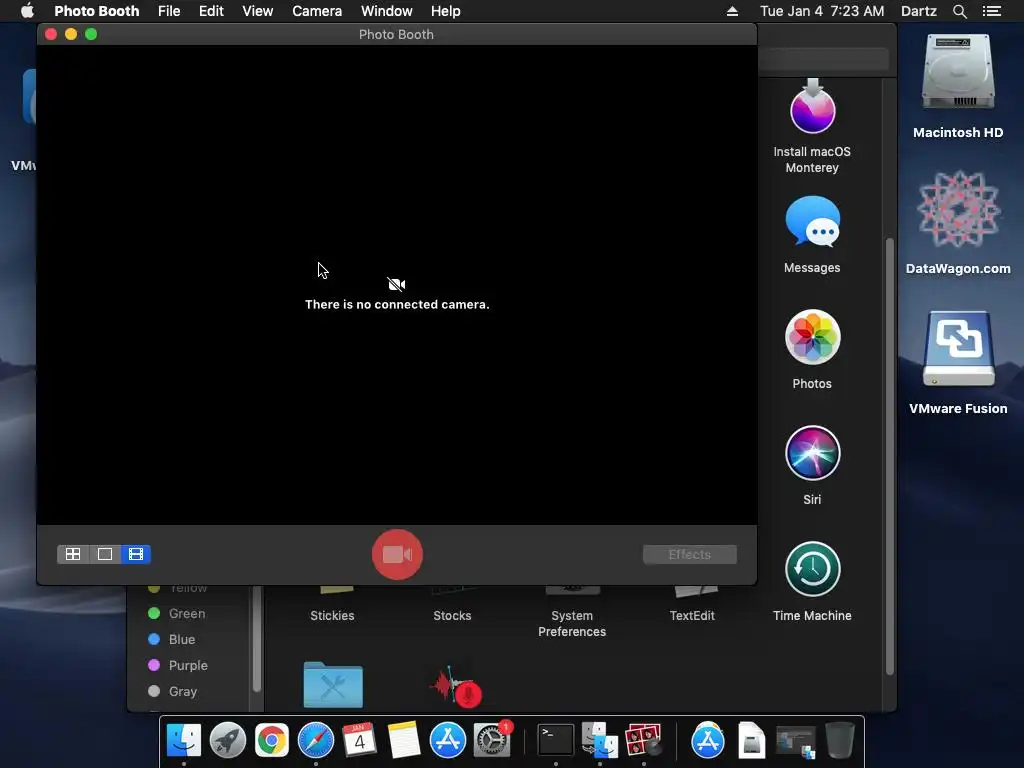Select Stickies label in Finder window
Image resolution: width=1024 pixels, height=768 pixels.
tap(332, 616)
